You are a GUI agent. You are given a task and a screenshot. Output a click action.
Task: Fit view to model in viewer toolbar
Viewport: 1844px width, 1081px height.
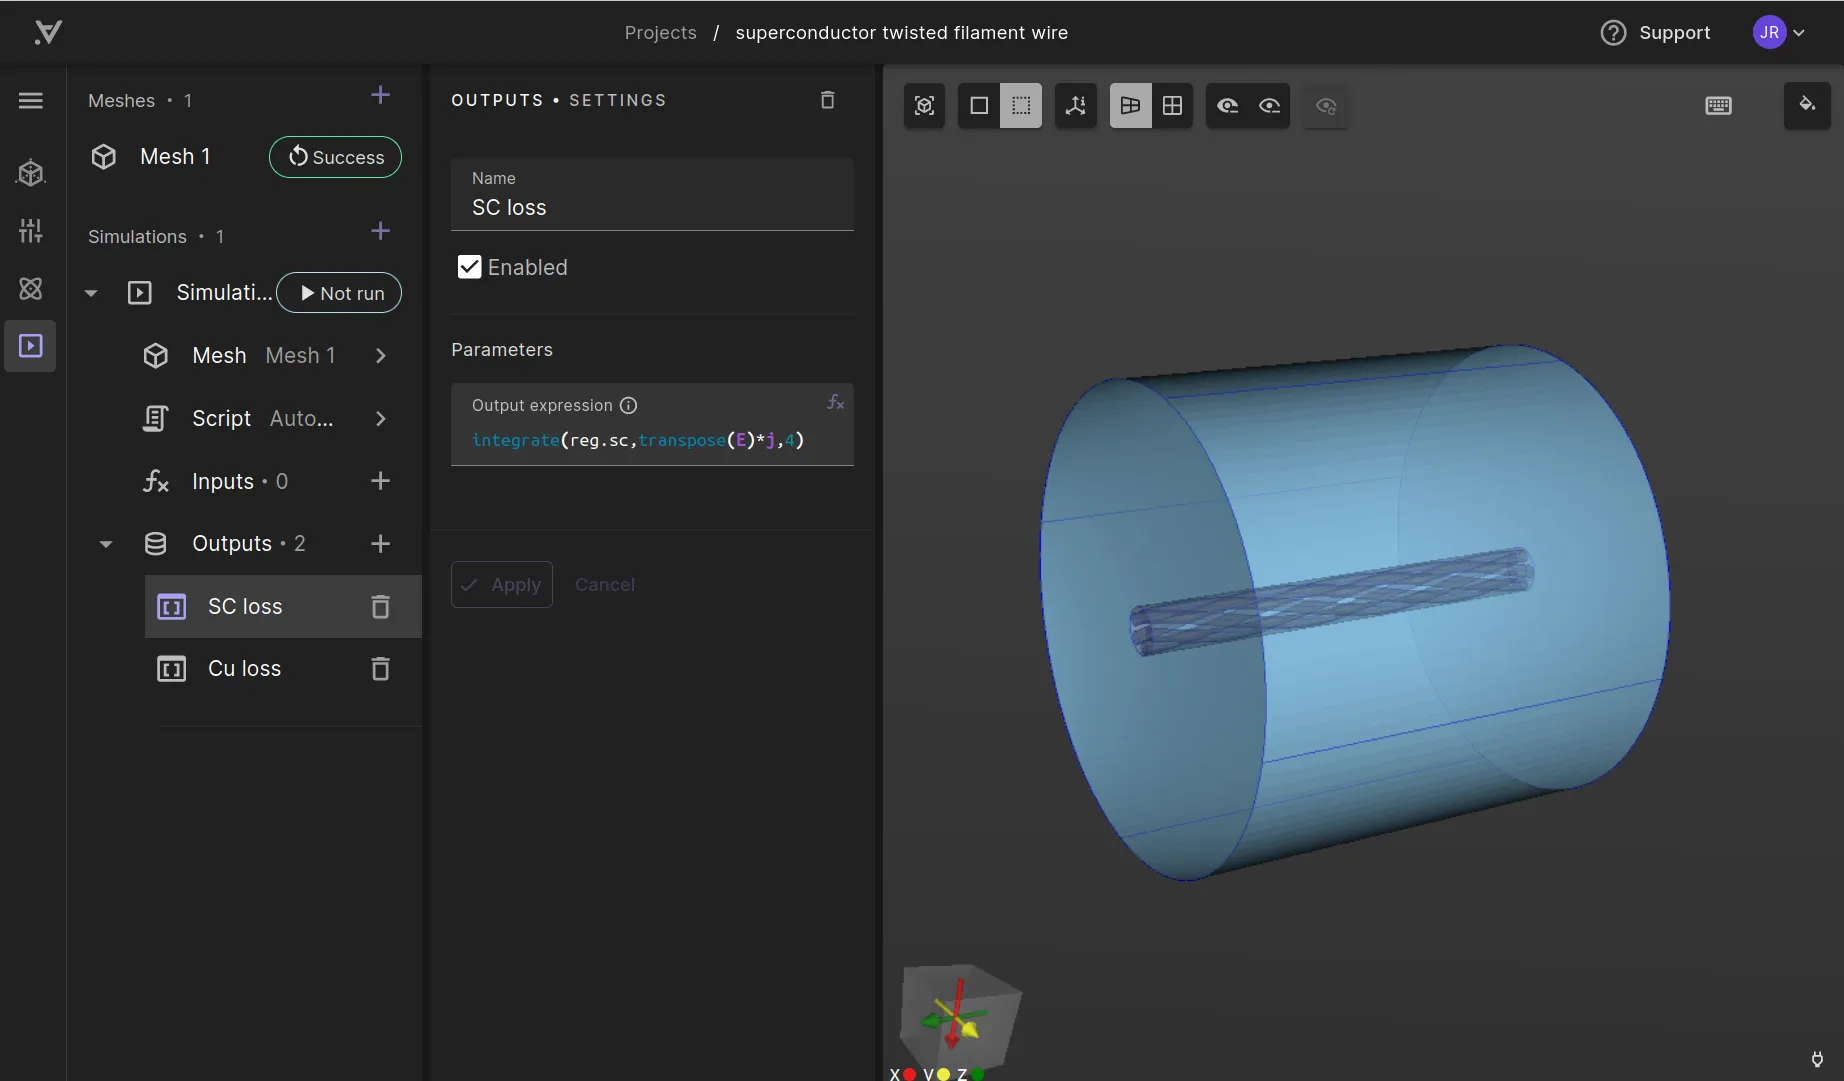[924, 106]
